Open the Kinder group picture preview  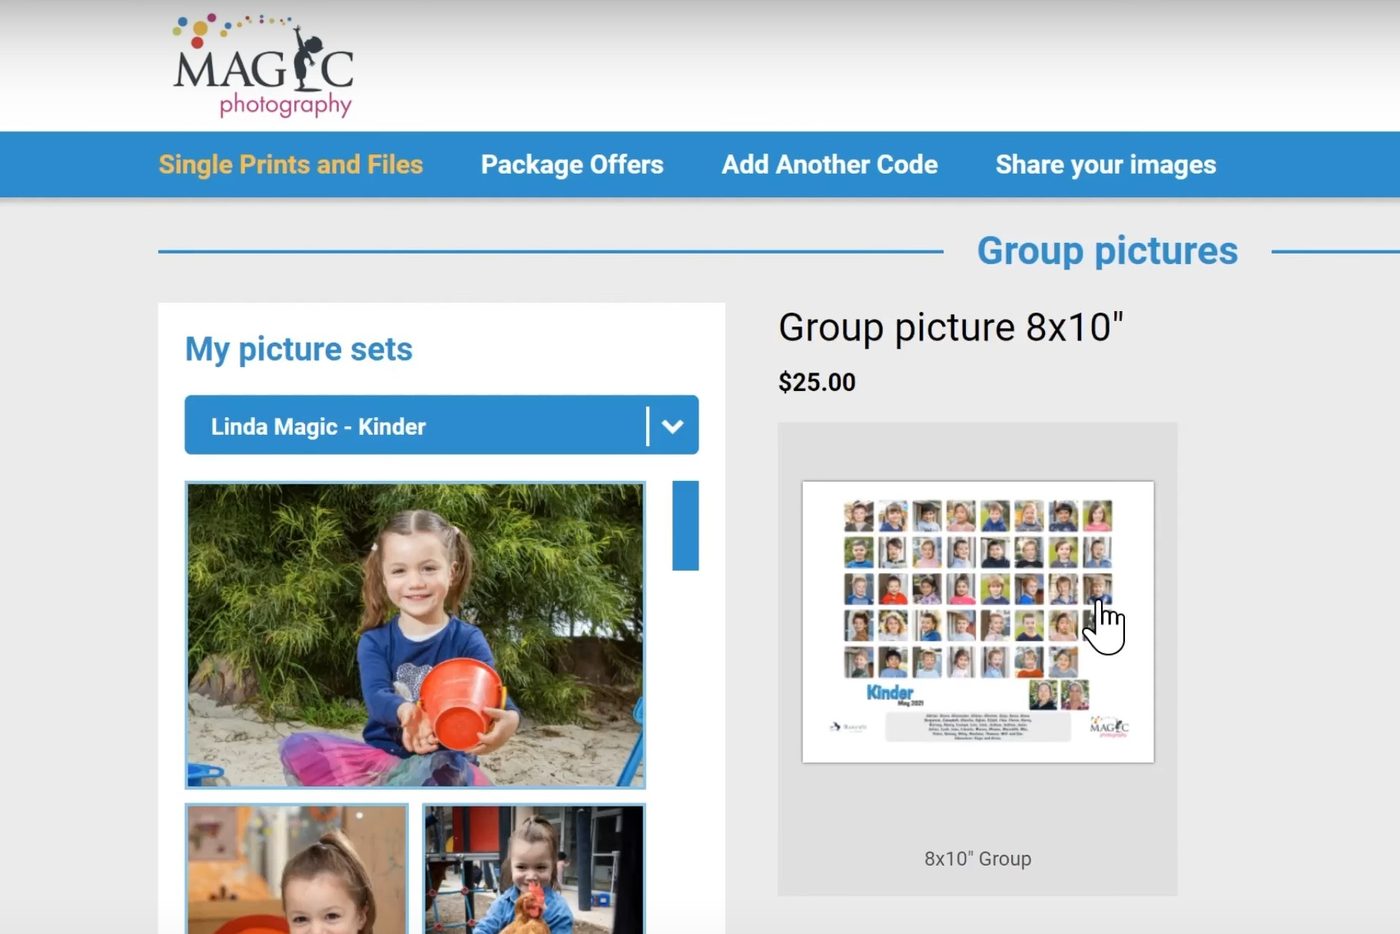point(978,622)
